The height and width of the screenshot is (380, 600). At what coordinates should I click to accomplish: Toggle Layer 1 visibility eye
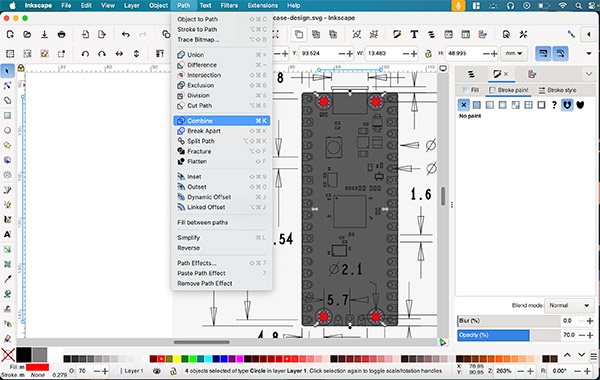[157, 371]
